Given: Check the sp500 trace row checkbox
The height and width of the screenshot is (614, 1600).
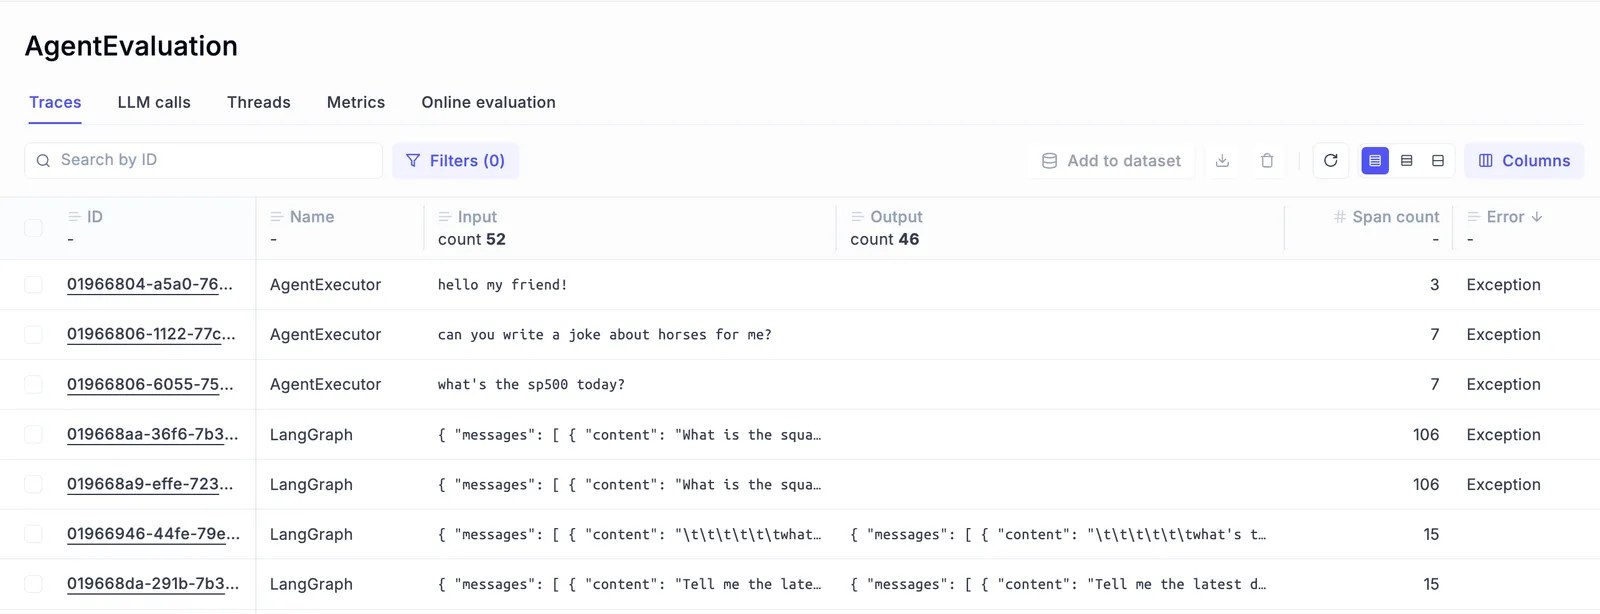Looking at the screenshot, I should click(34, 385).
